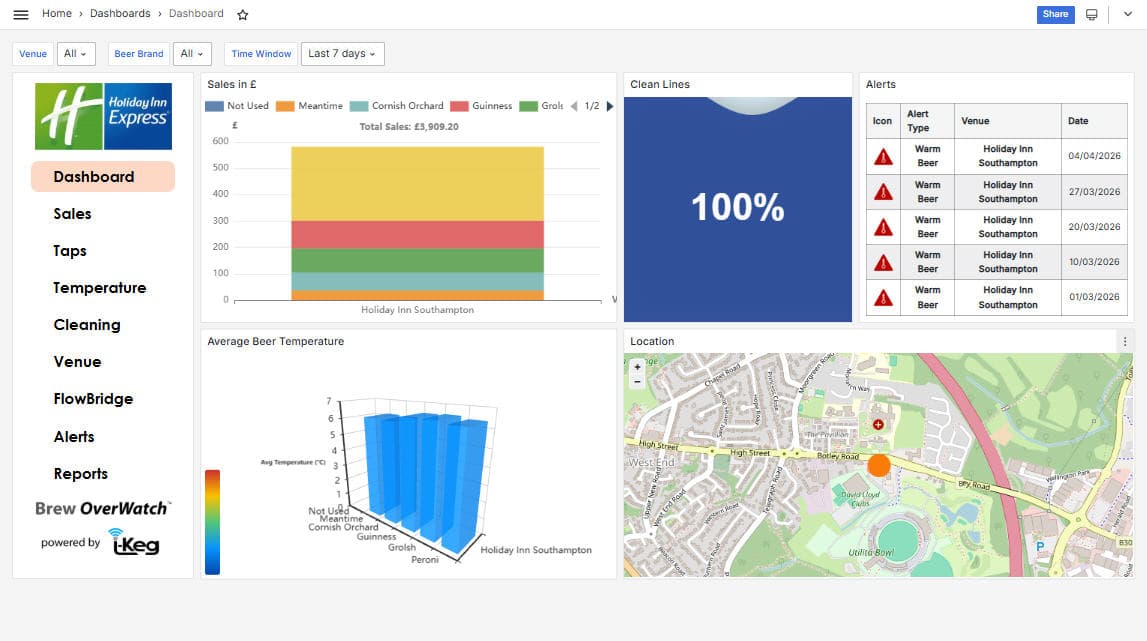Open the Beer Brand All dropdown

[x=192, y=53]
